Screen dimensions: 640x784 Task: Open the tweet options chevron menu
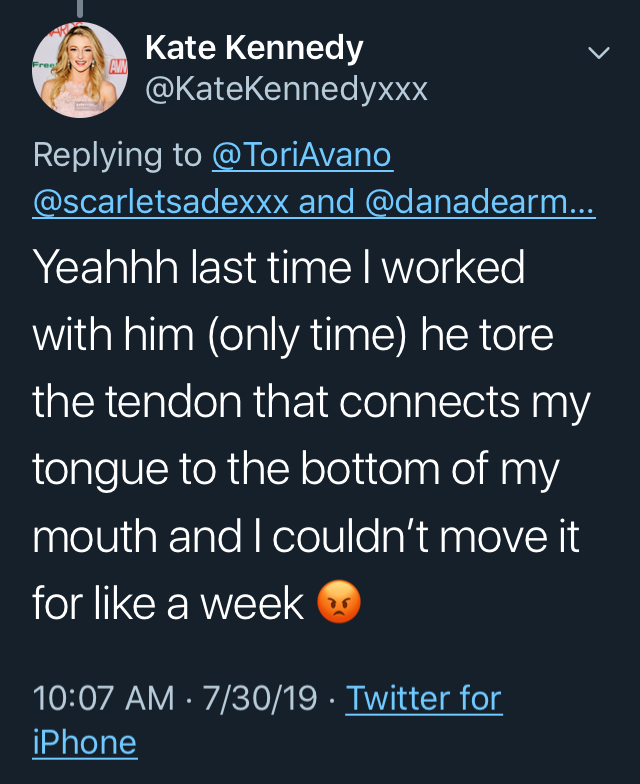[x=598, y=52]
